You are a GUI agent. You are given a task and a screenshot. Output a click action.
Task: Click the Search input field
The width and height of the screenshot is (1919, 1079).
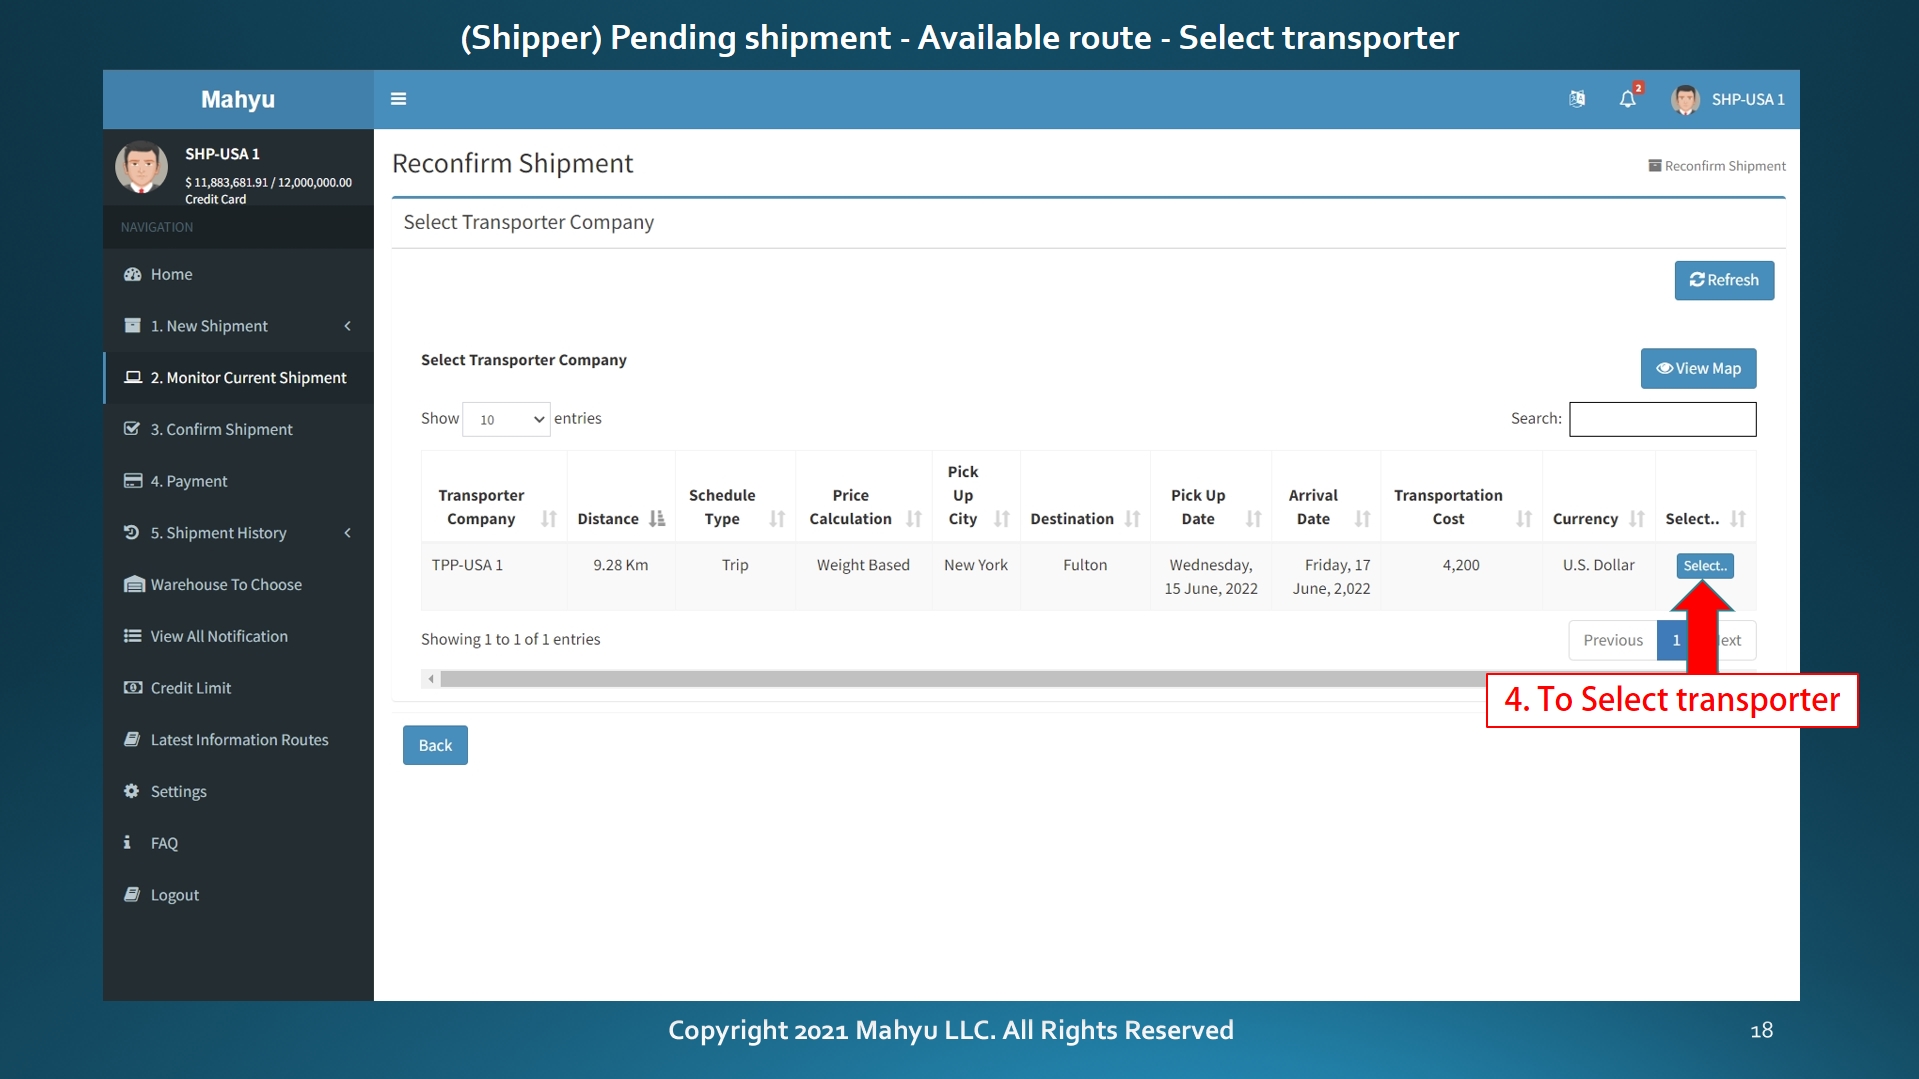1663,419
